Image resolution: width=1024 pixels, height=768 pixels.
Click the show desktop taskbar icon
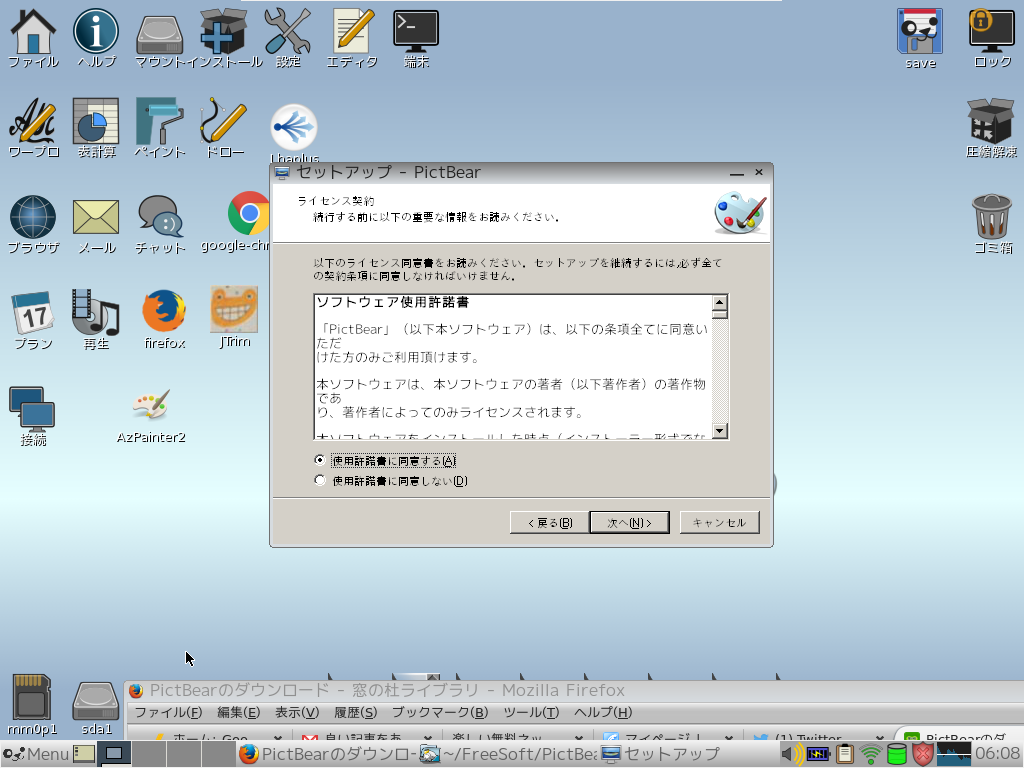click(x=84, y=754)
